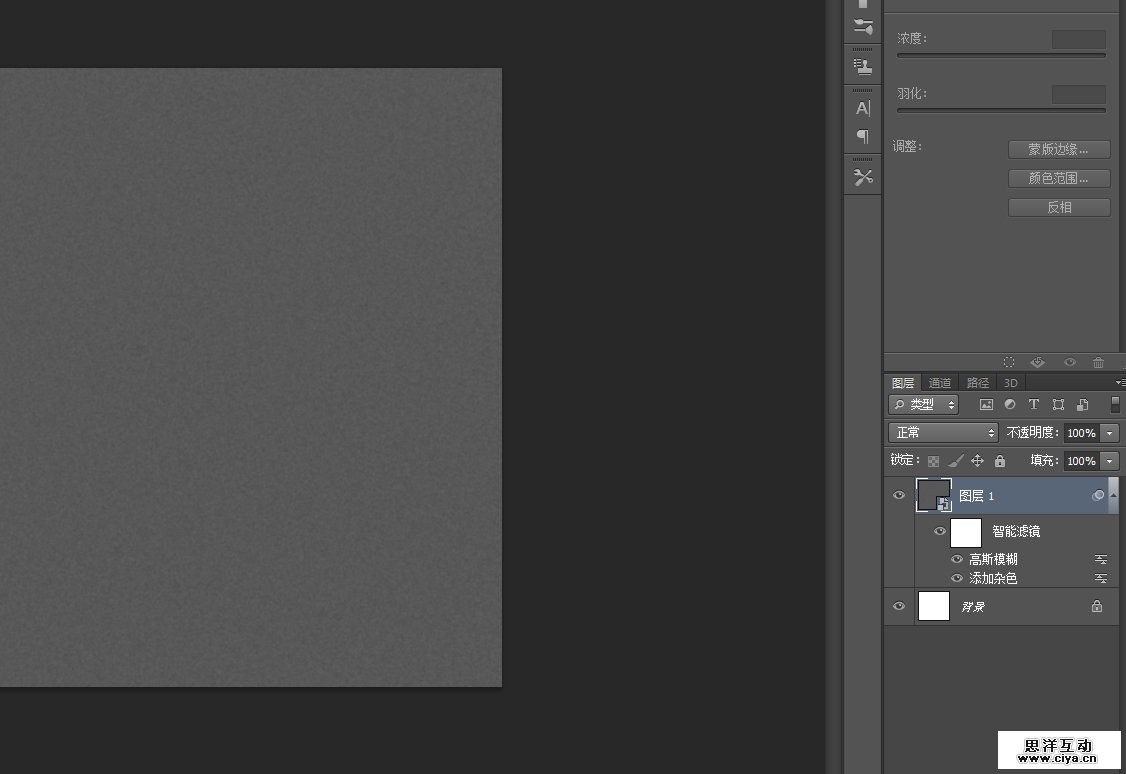The image size is (1126, 774).
Task: Switch to the 路径 tab
Action: pos(977,383)
